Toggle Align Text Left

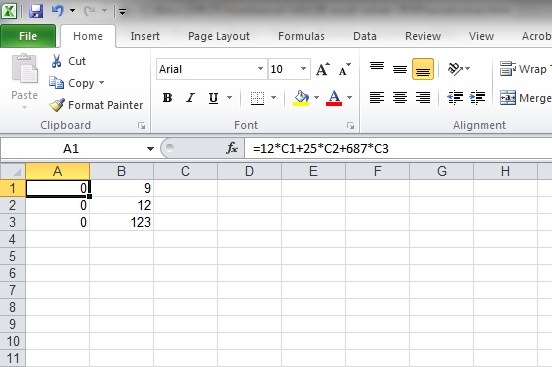click(x=377, y=98)
